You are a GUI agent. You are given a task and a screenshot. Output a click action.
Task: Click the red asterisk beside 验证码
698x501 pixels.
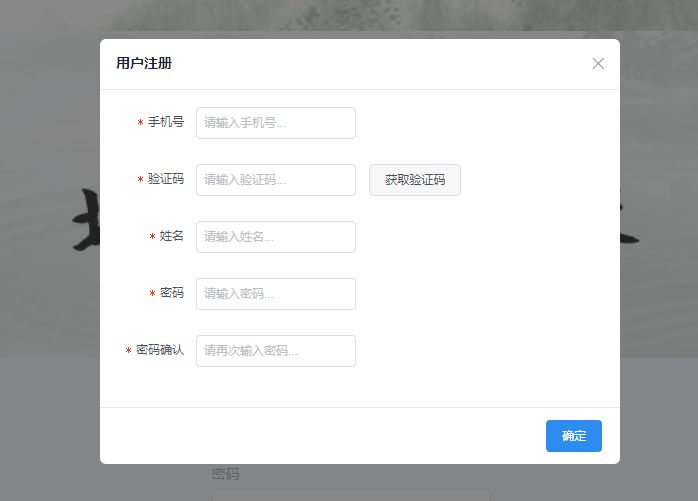pos(141,181)
